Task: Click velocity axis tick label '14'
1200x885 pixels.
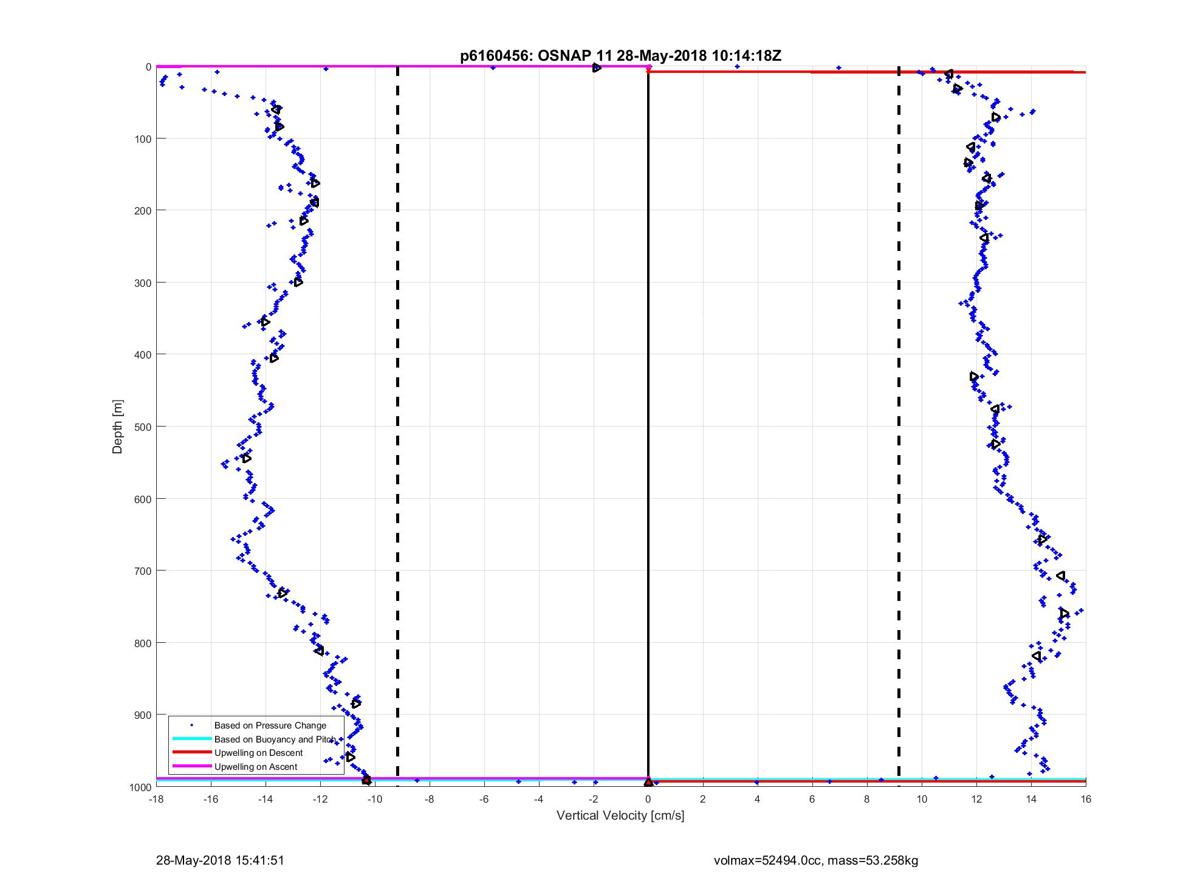Action: pos(1031,800)
